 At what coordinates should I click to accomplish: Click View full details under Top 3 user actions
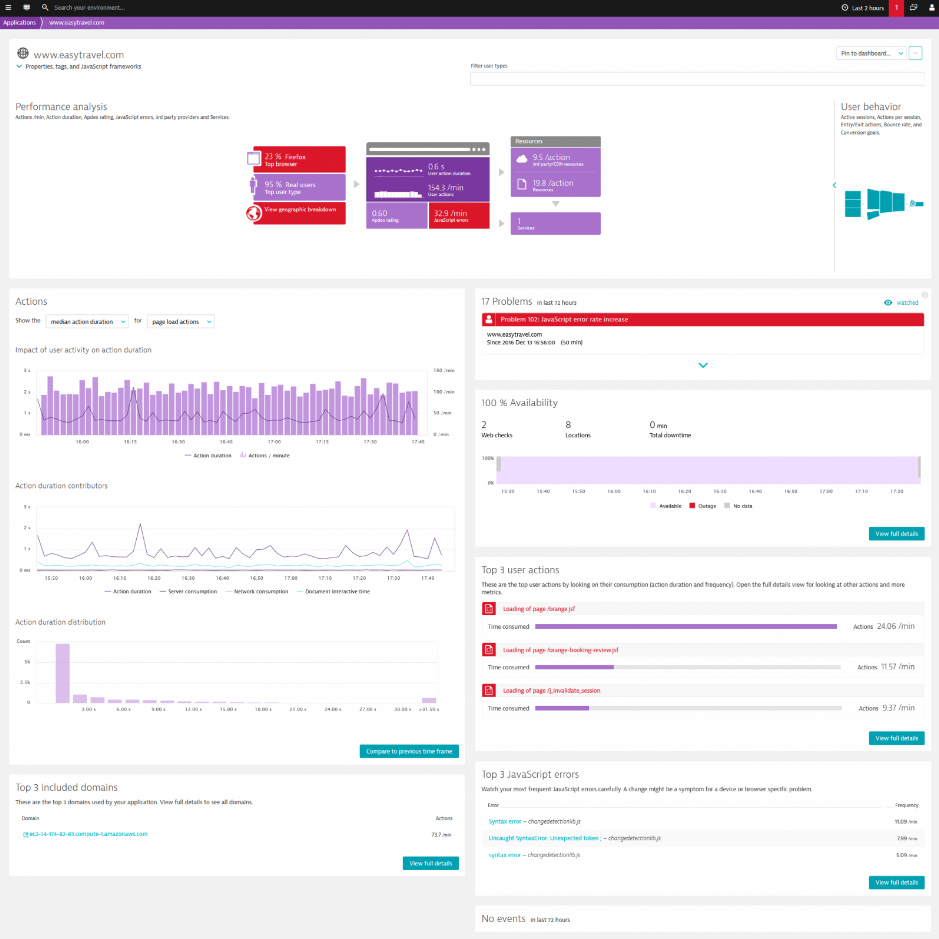point(896,738)
